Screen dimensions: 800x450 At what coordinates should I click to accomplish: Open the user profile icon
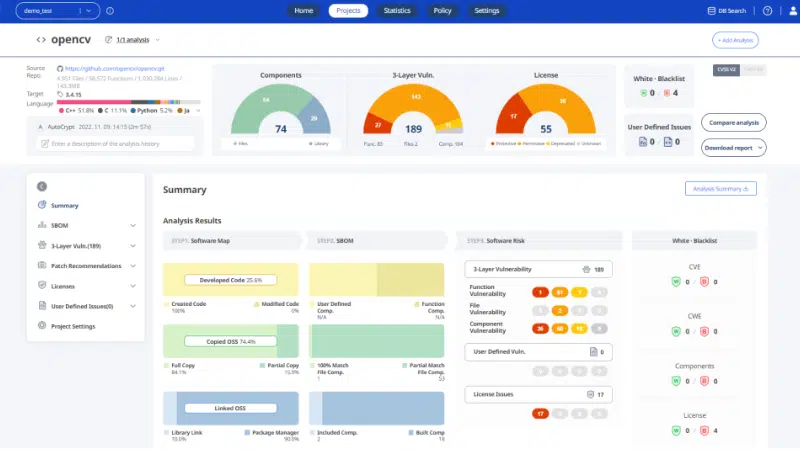click(x=785, y=11)
